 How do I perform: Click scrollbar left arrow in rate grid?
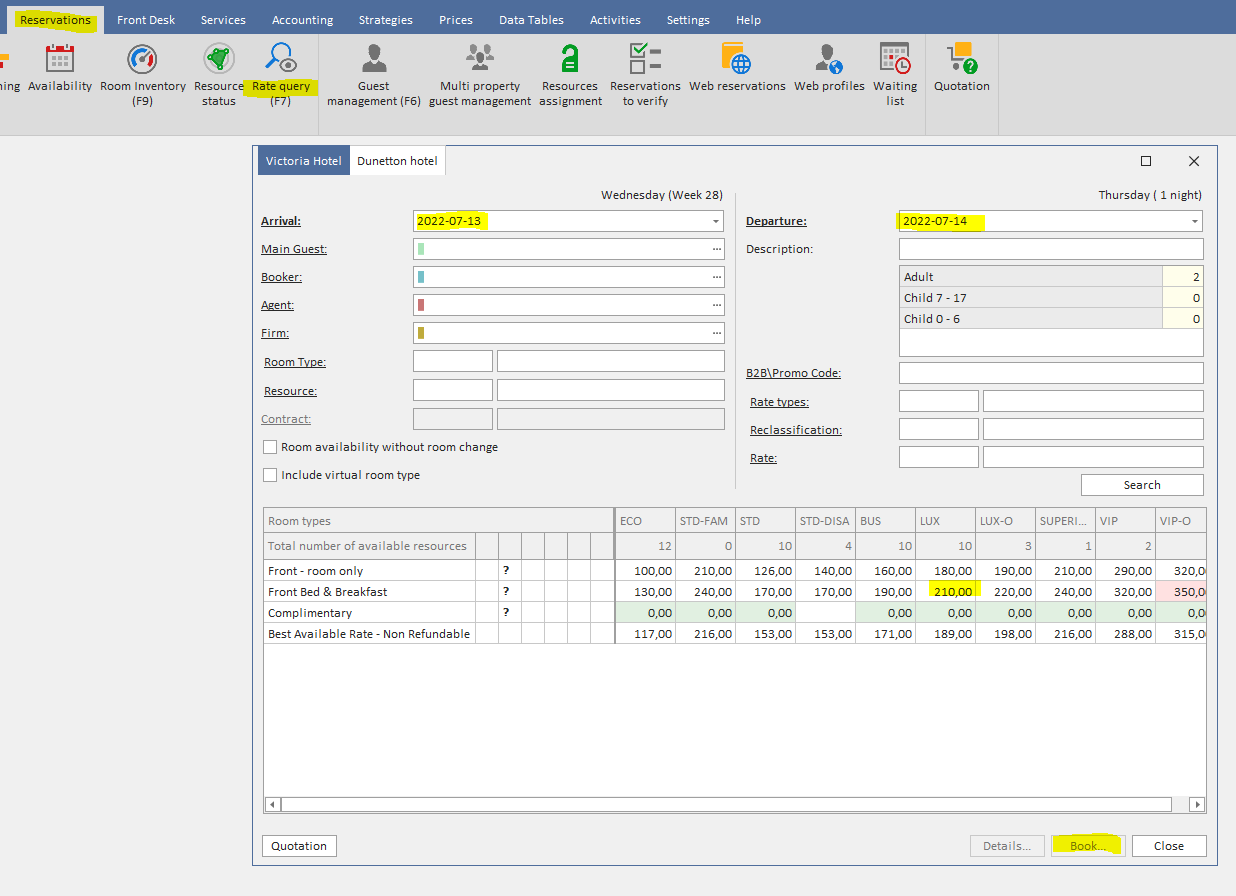pyautogui.click(x=272, y=804)
